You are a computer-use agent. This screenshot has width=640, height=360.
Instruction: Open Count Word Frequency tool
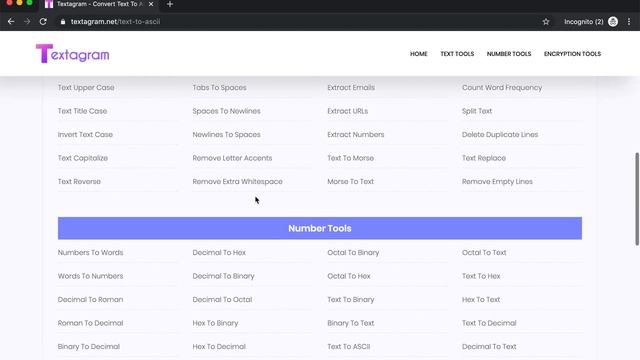[502, 87]
